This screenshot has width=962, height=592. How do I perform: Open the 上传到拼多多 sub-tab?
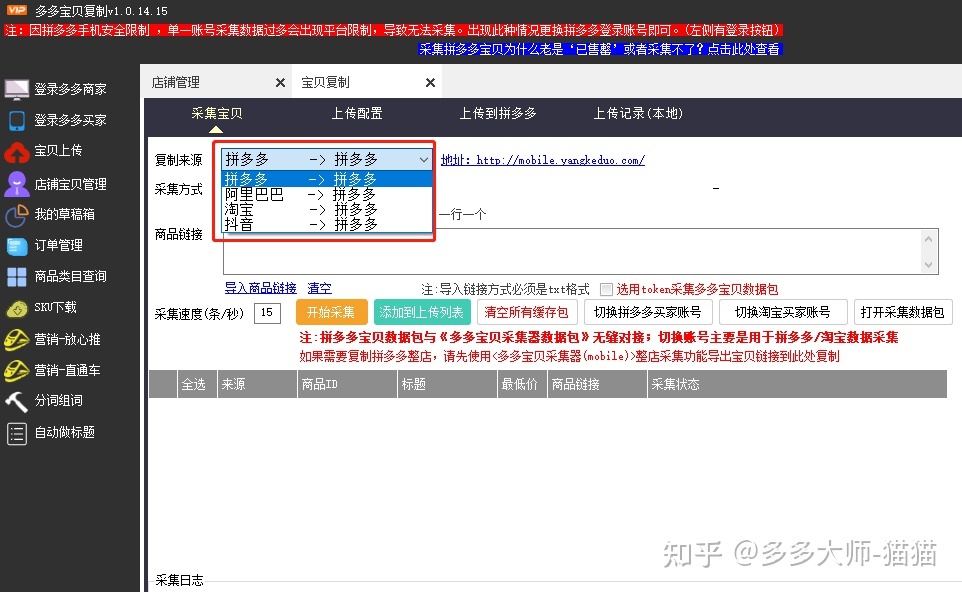498,113
